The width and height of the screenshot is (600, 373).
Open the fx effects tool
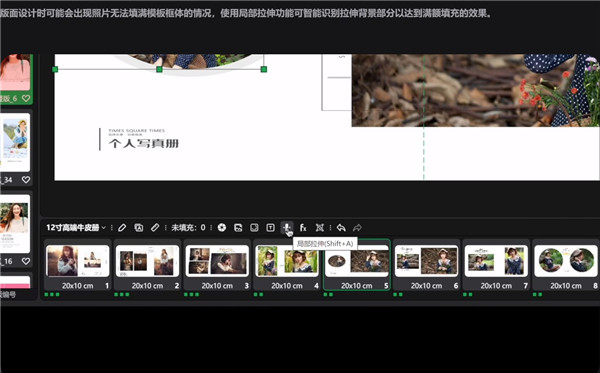click(x=303, y=228)
